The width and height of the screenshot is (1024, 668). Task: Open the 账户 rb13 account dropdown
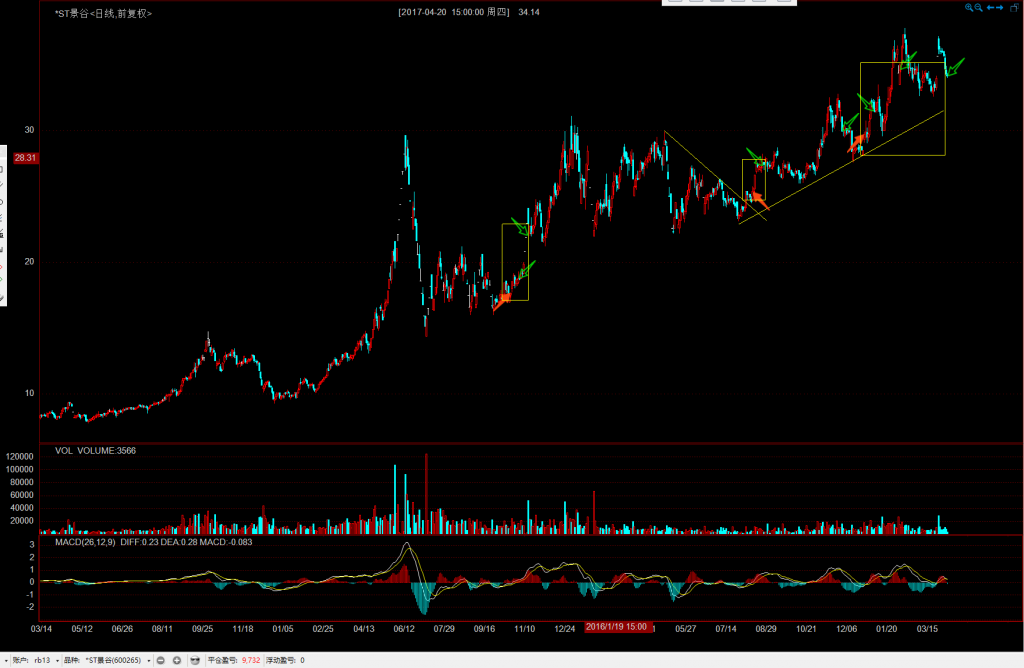pyautogui.click(x=45, y=660)
